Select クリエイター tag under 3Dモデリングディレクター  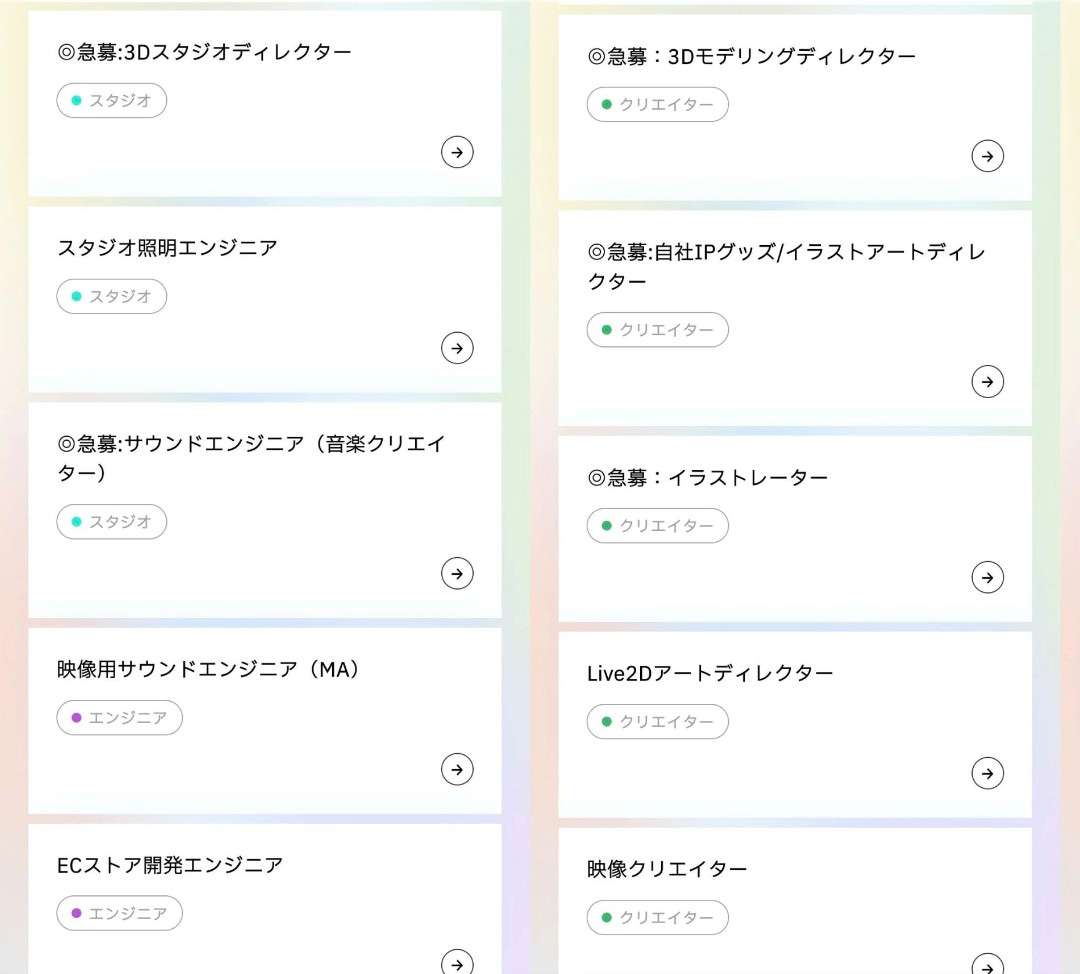[658, 104]
